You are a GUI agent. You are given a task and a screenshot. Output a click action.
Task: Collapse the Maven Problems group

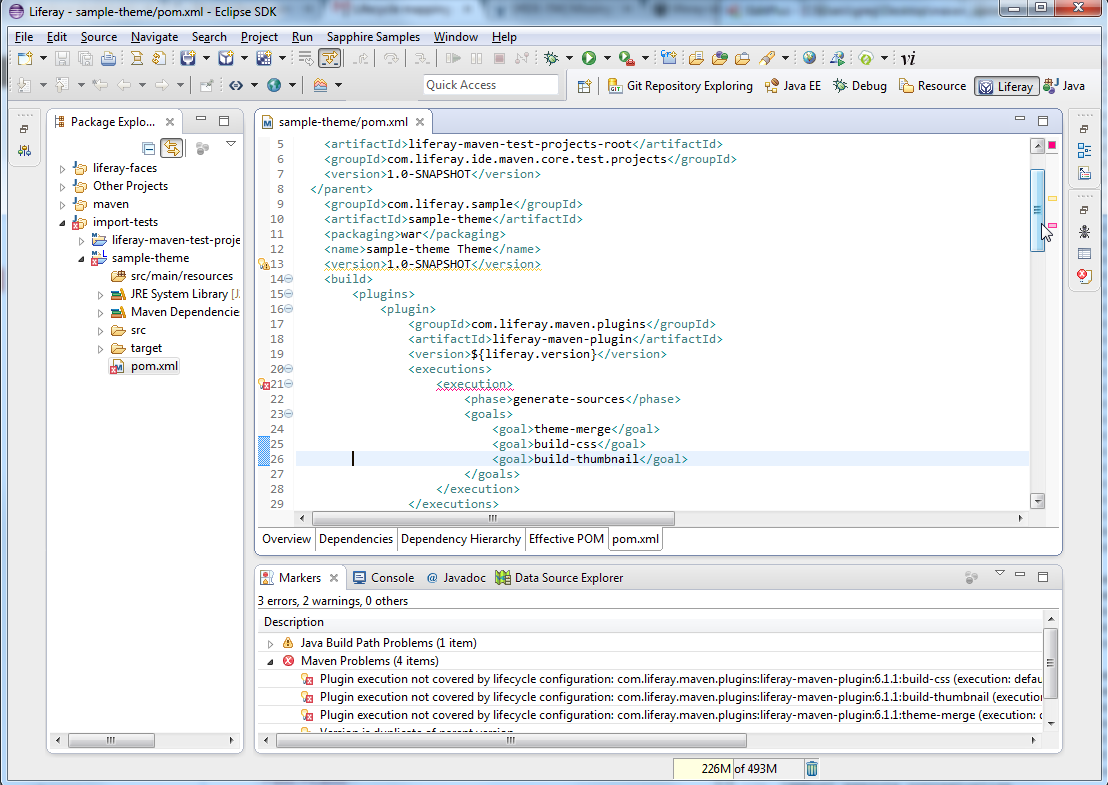[x=270, y=661]
